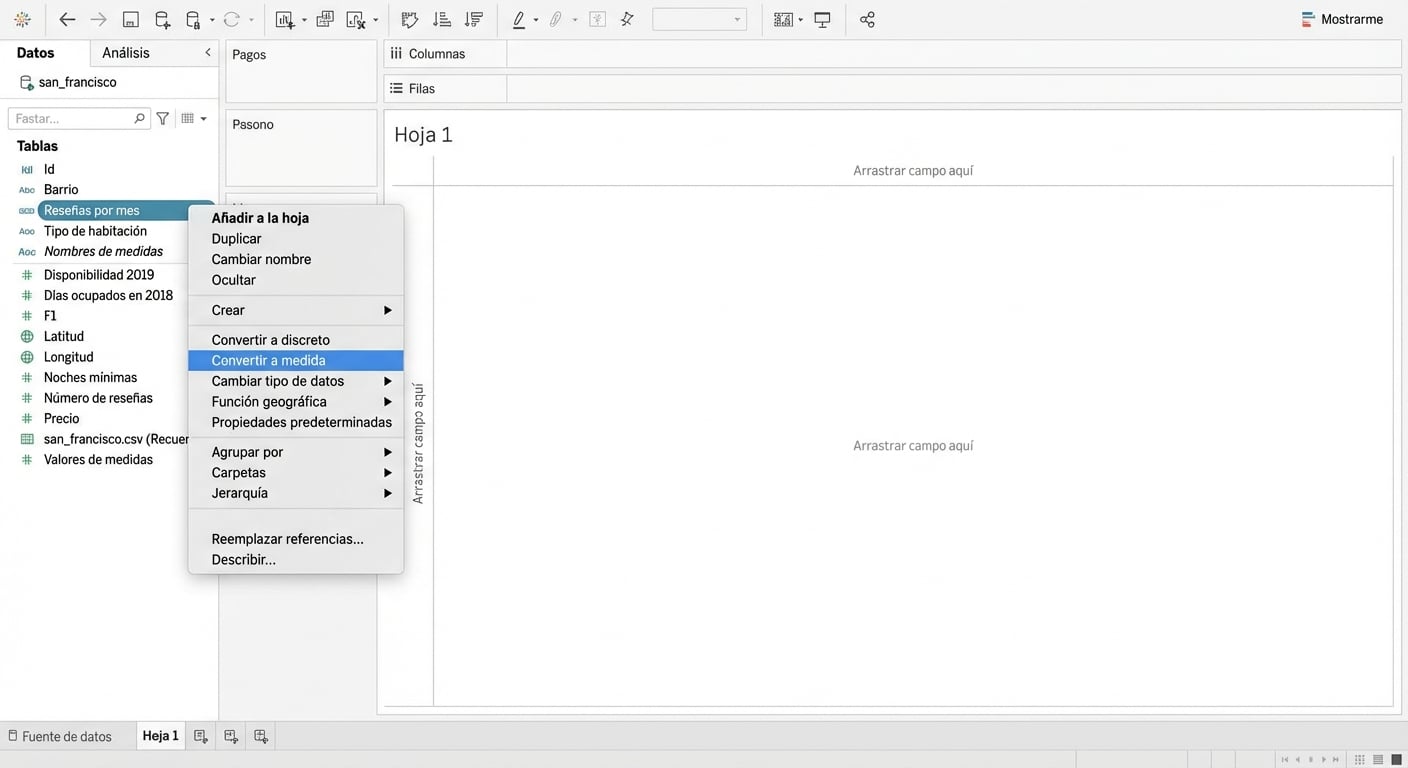
Task: Click the undo back arrow in toolbar
Action: pyautogui.click(x=67, y=20)
